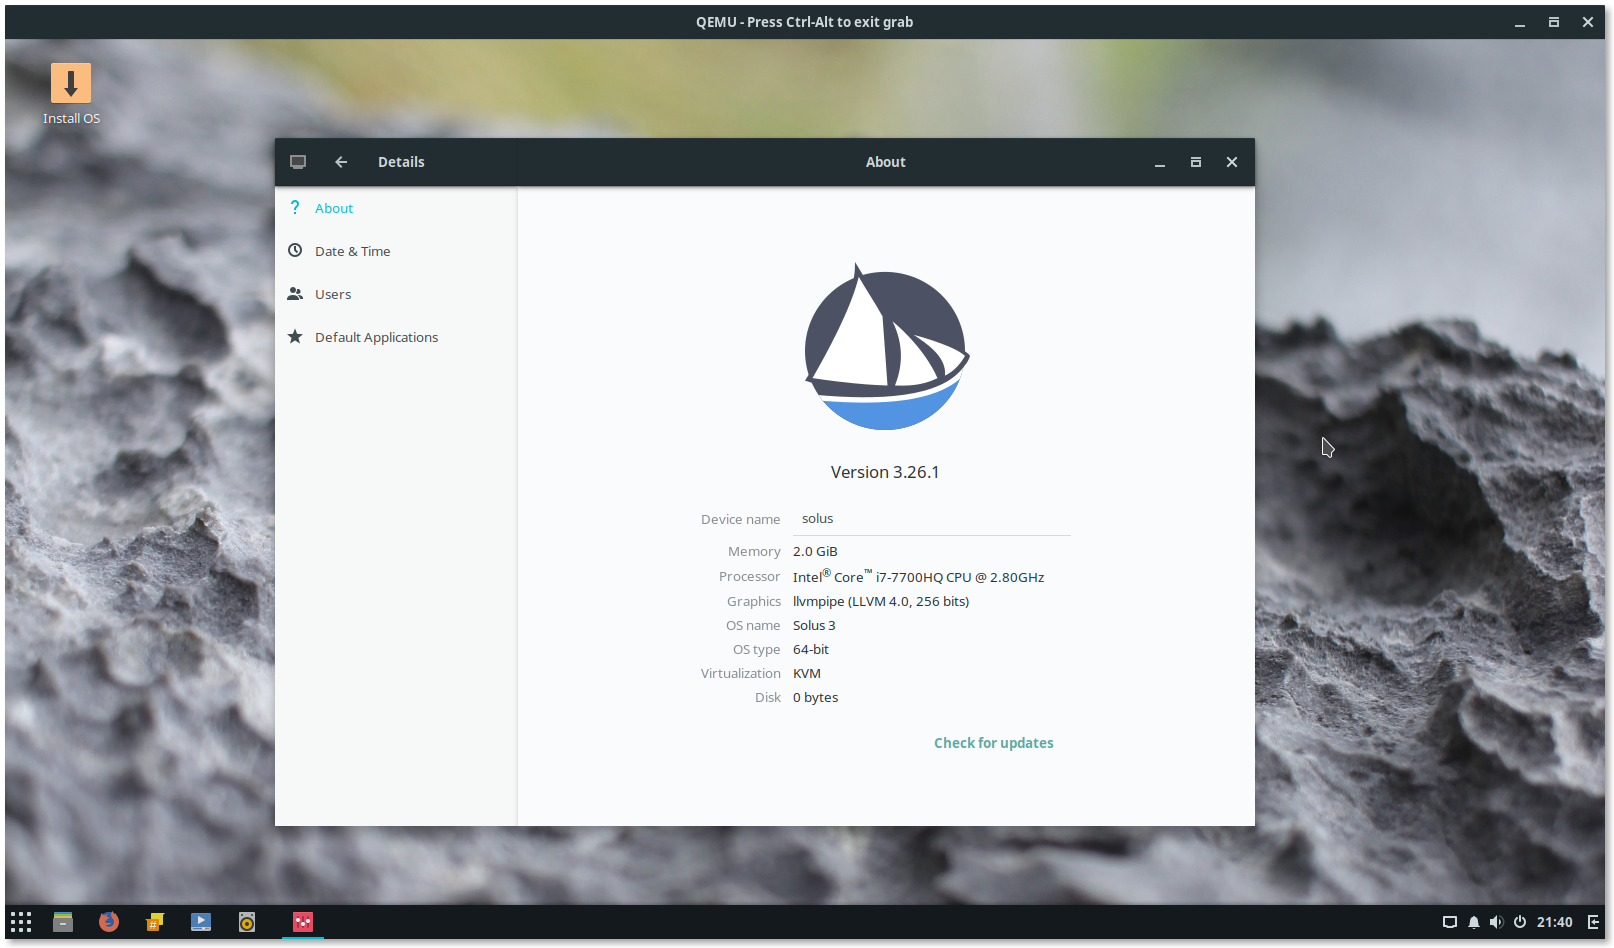Open Date & Time settings
The height and width of the screenshot is (948, 1614).
[x=396, y=251]
